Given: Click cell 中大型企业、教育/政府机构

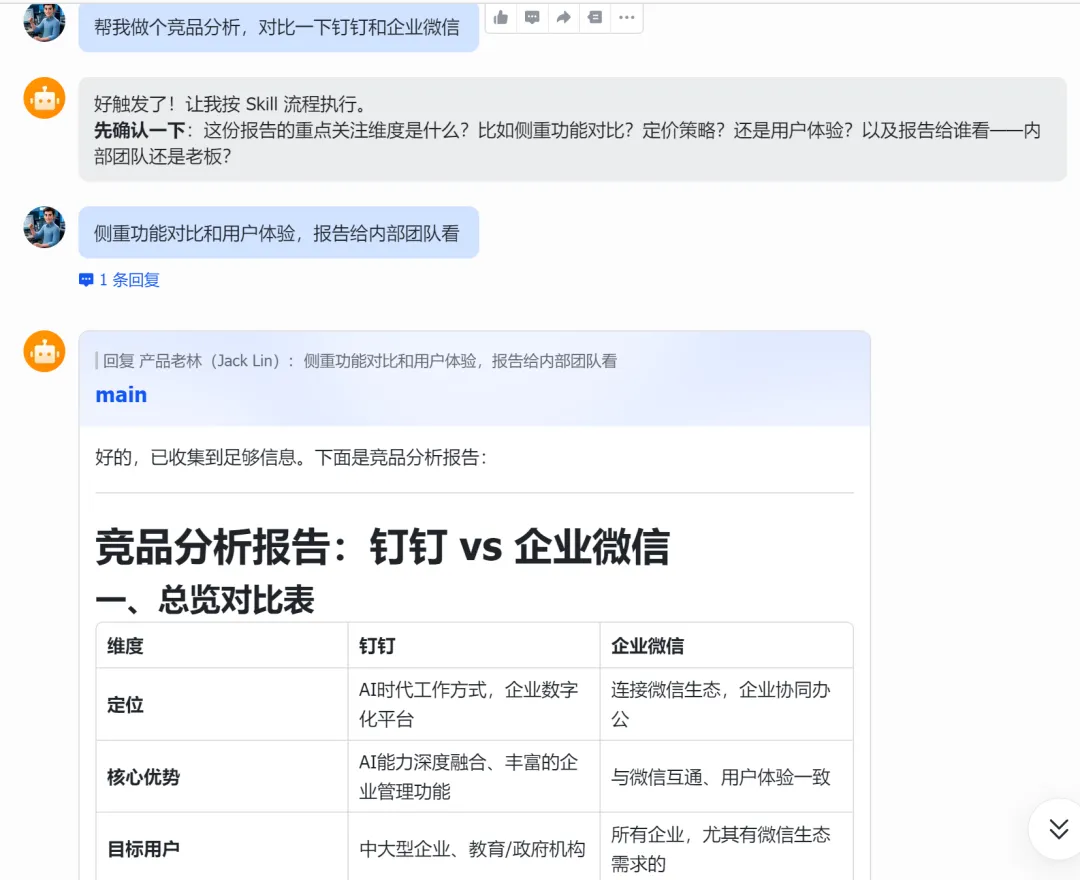Looking at the screenshot, I should point(474,848).
